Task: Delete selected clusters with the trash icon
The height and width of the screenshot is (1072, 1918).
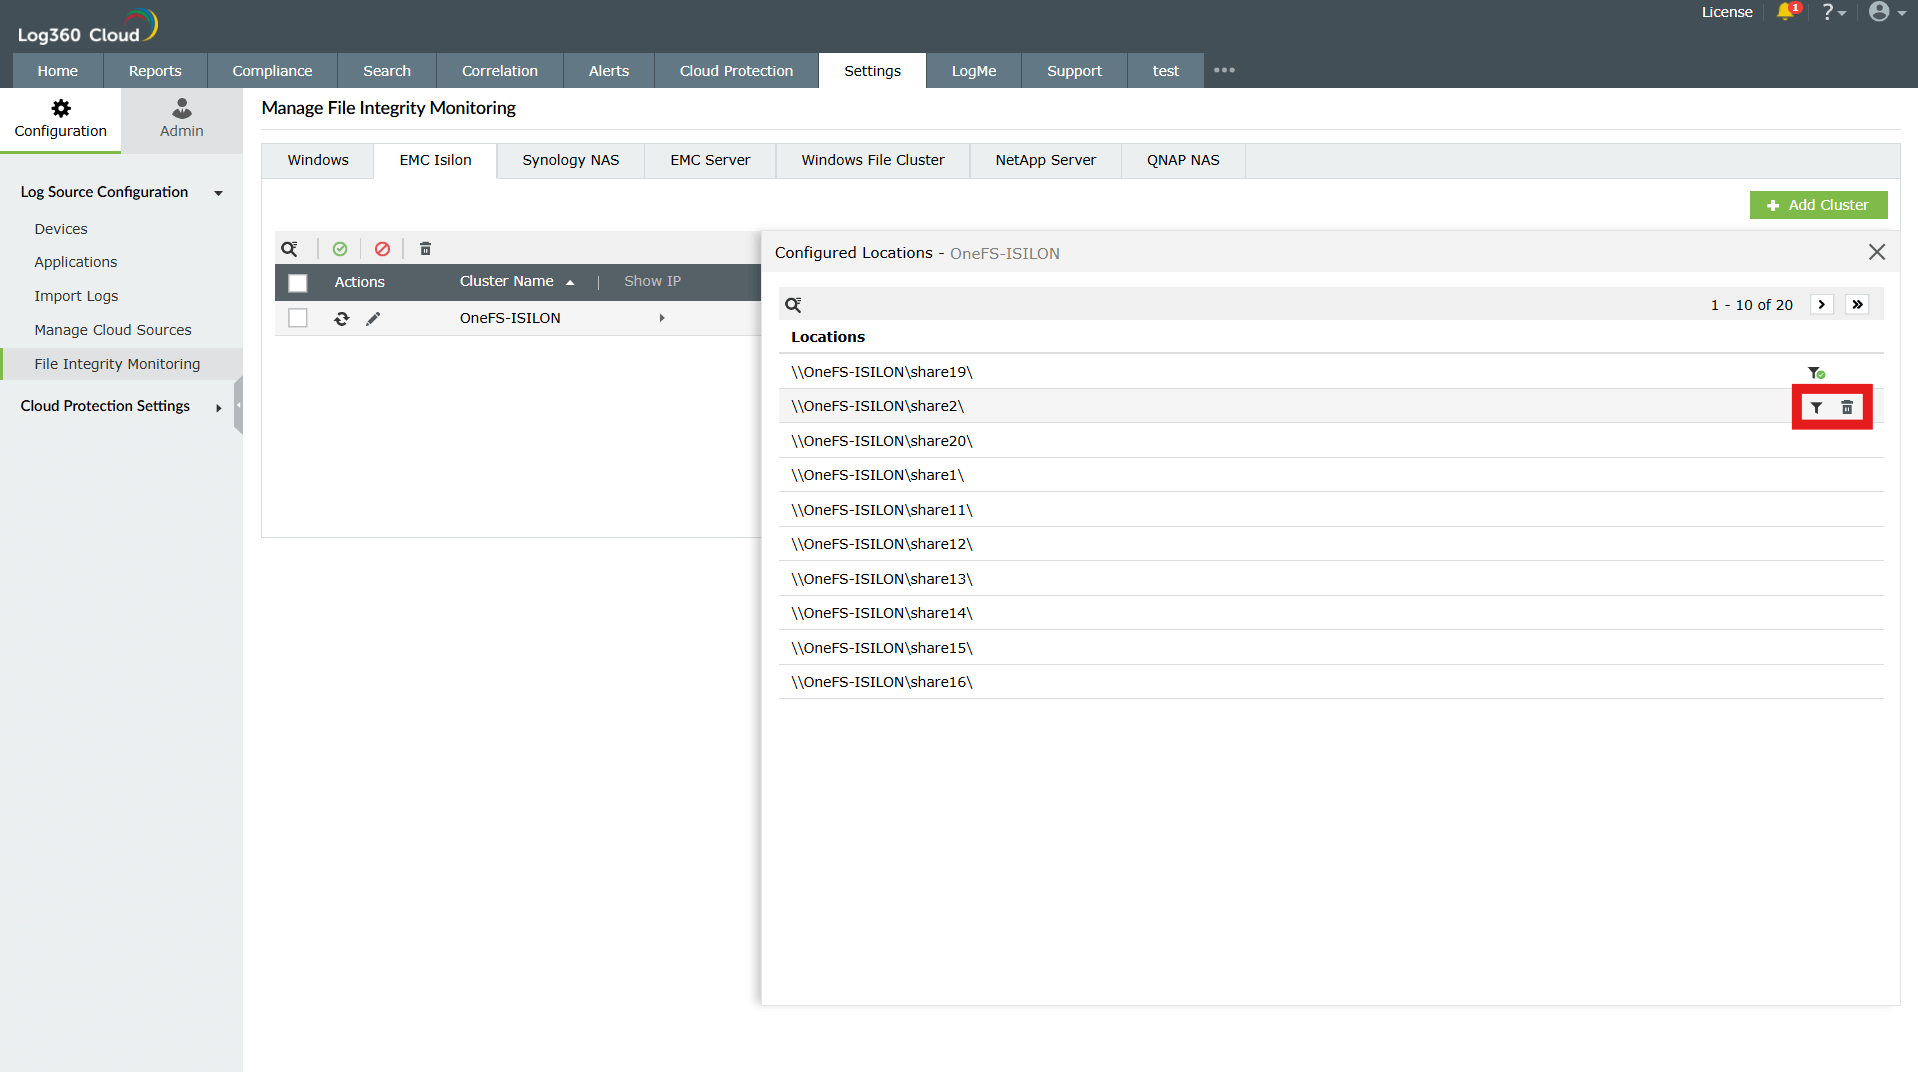Action: click(x=425, y=248)
